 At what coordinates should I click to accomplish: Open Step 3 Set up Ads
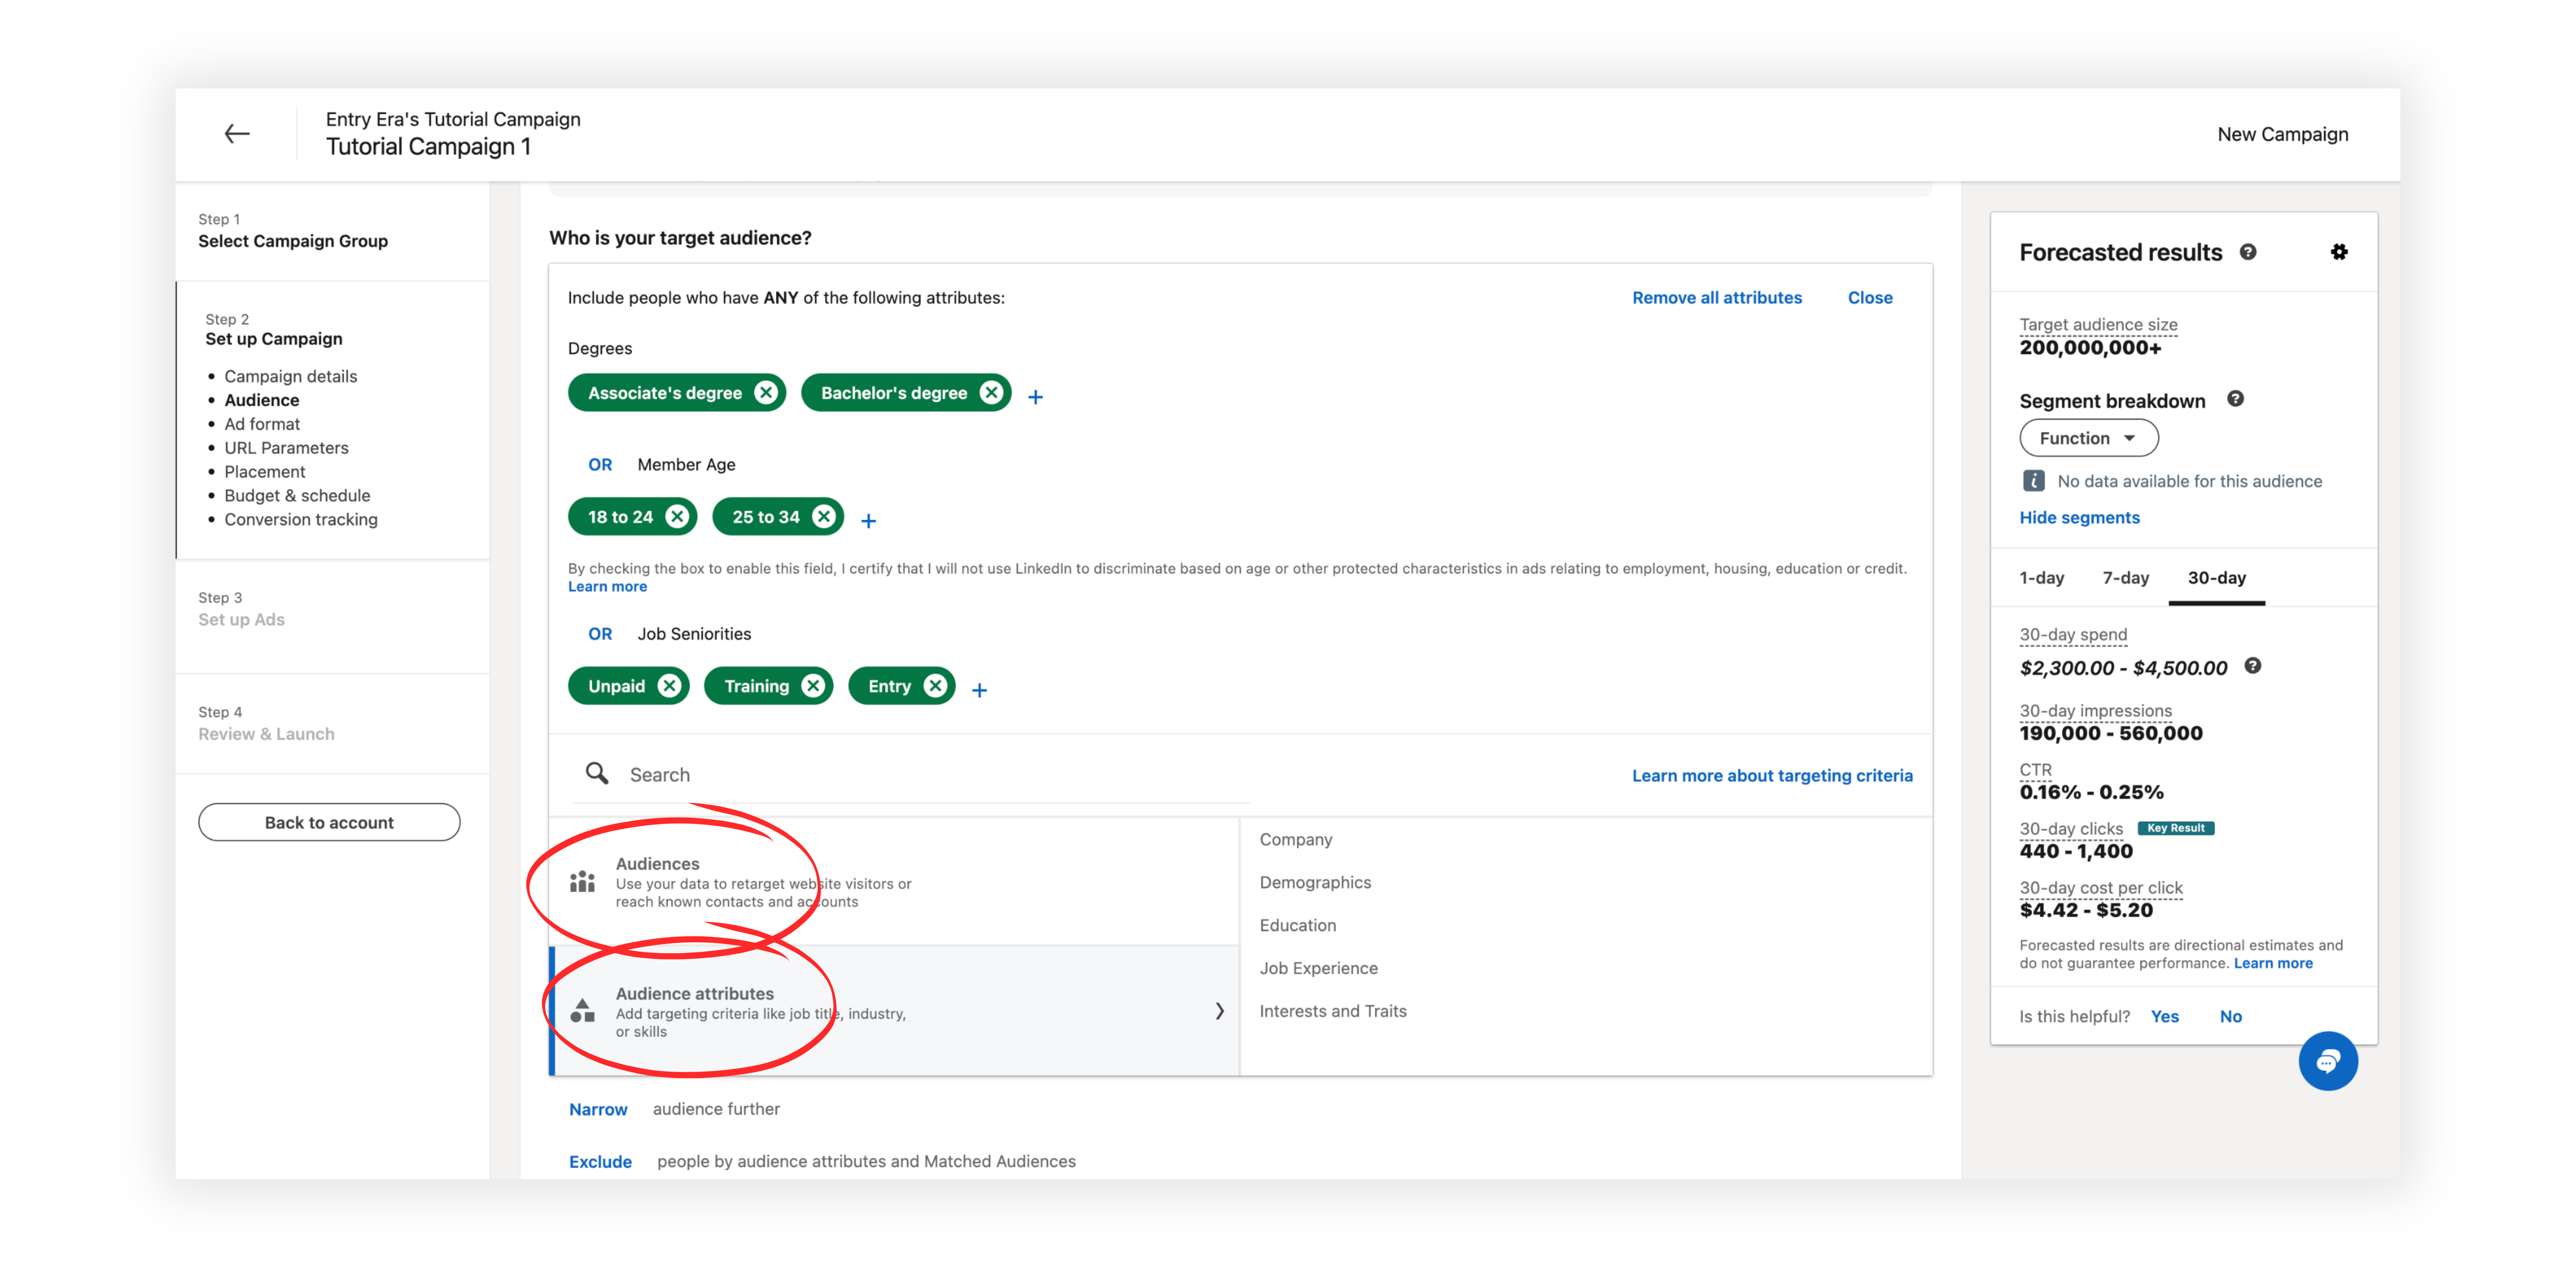242,609
